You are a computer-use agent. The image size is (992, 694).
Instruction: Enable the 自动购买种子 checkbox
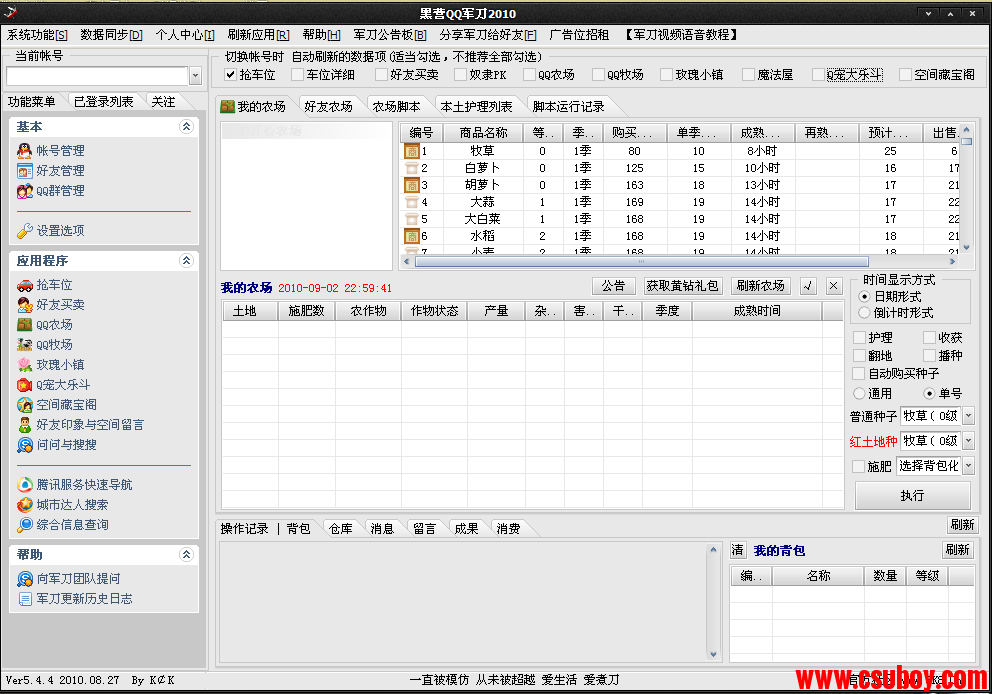tap(859, 374)
